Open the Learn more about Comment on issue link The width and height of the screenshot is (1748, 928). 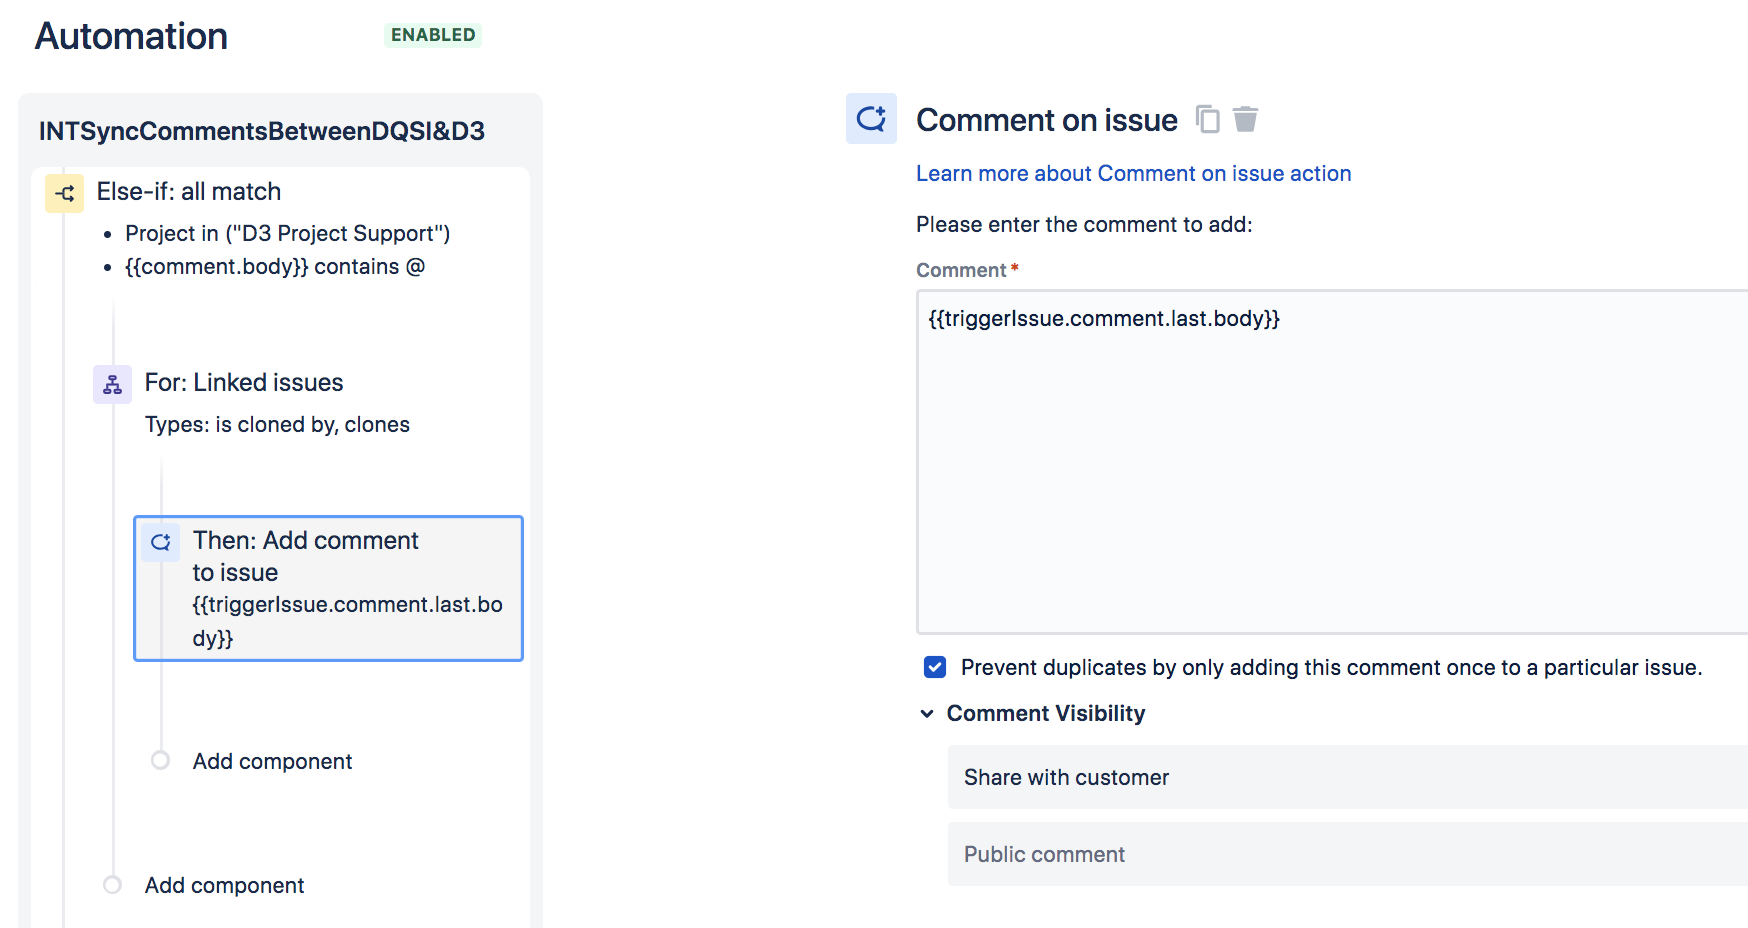pos(1133,173)
